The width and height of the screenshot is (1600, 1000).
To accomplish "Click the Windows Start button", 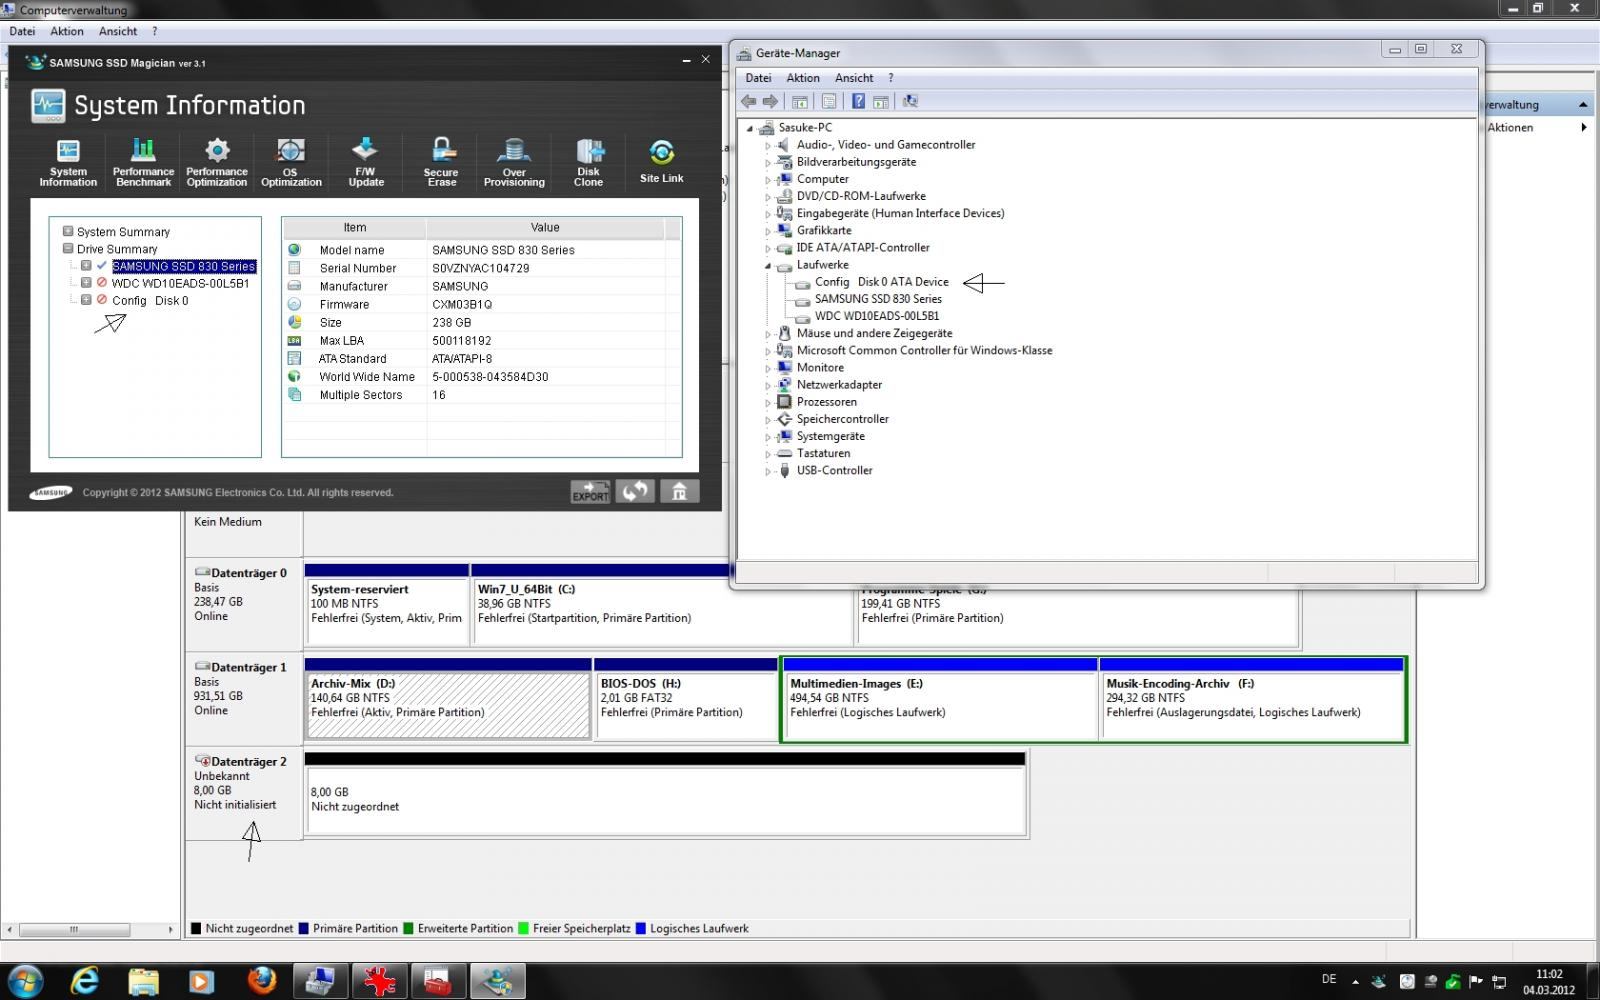I will 25,981.
